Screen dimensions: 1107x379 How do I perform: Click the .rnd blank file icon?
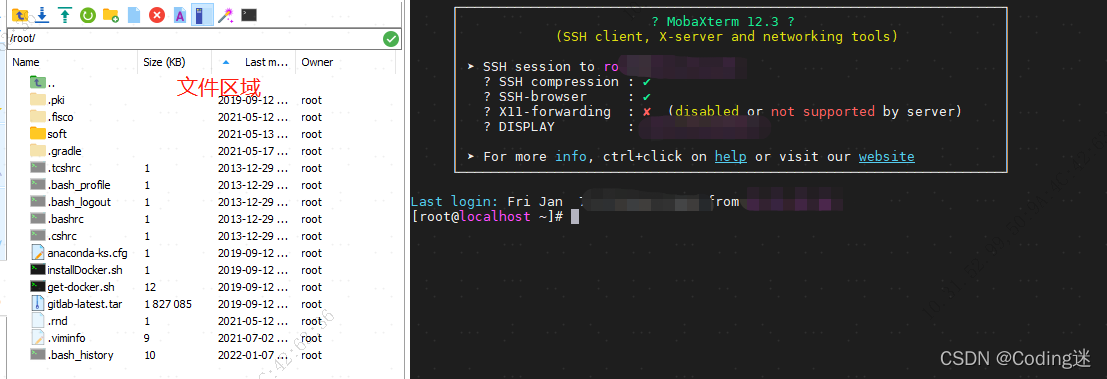coord(37,321)
